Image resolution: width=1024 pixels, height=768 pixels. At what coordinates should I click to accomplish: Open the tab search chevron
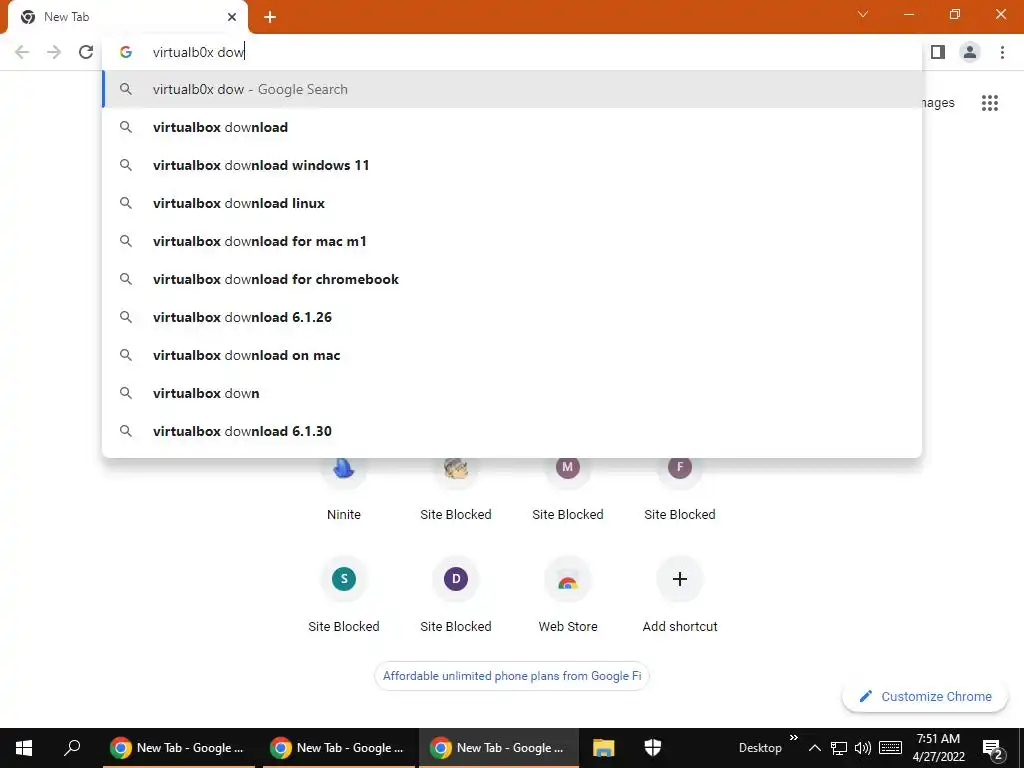tap(863, 14)
